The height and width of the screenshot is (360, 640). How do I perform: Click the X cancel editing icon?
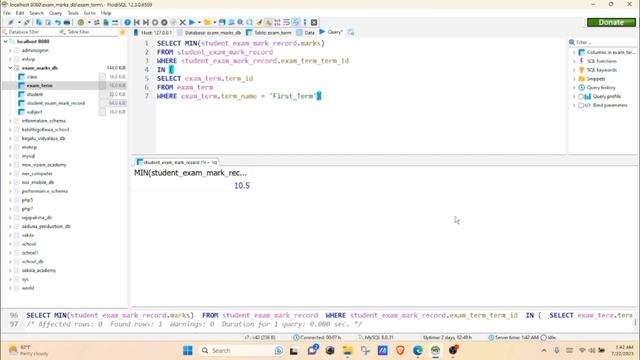pos(182,22)
